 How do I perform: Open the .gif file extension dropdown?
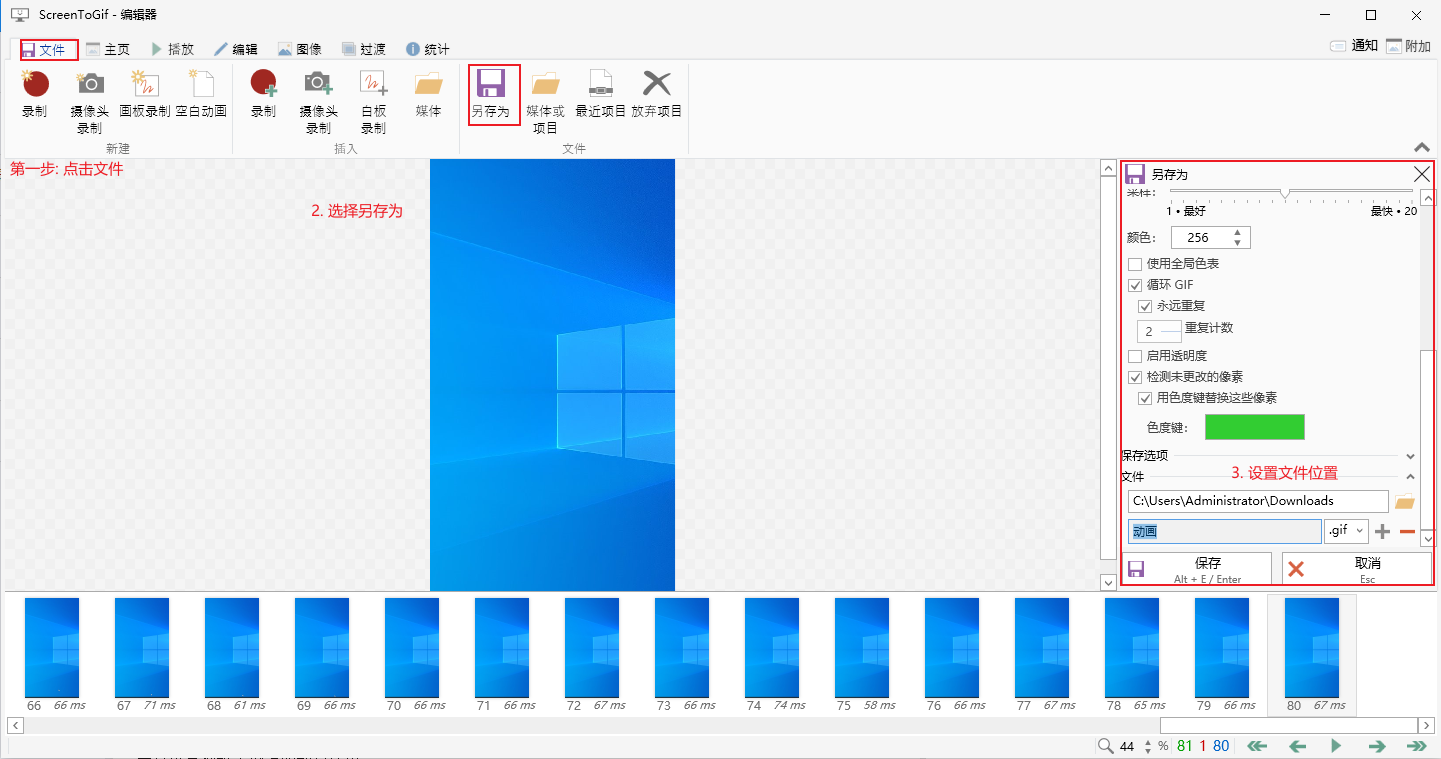click(x=1346, y=531)
